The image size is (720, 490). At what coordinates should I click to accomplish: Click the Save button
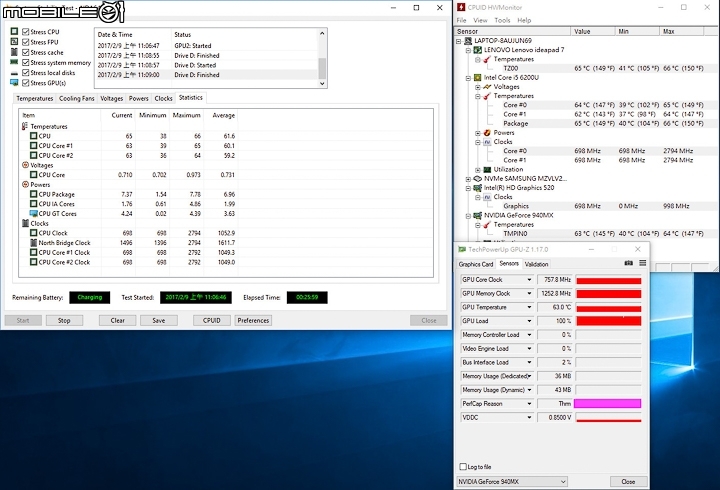(x=159, y=321)
